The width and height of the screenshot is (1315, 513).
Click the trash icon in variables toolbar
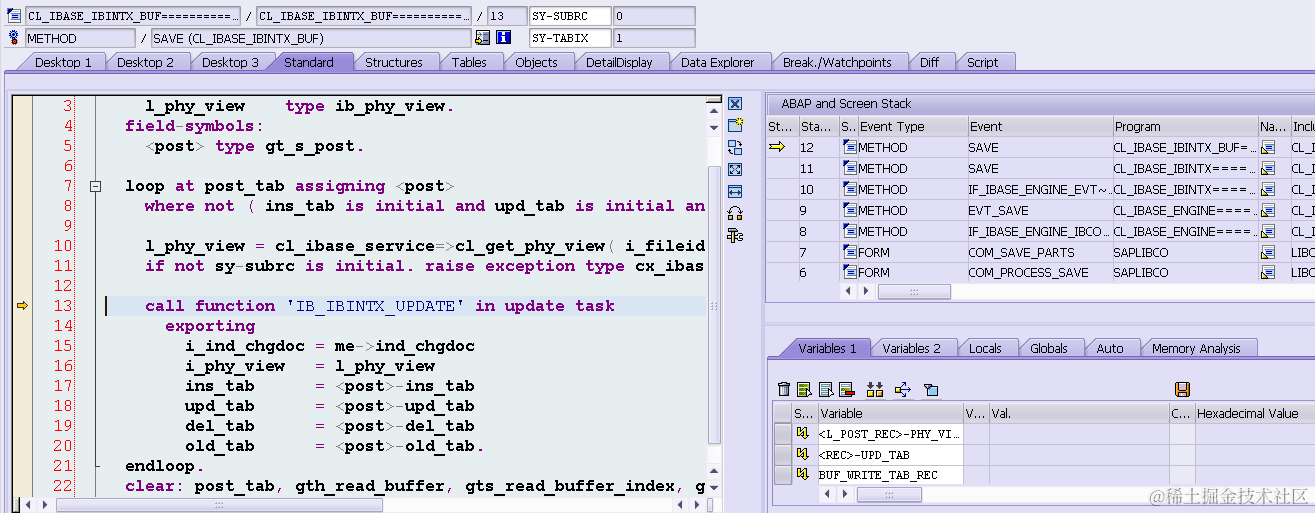pyautogui.click(x=784, y=389)
